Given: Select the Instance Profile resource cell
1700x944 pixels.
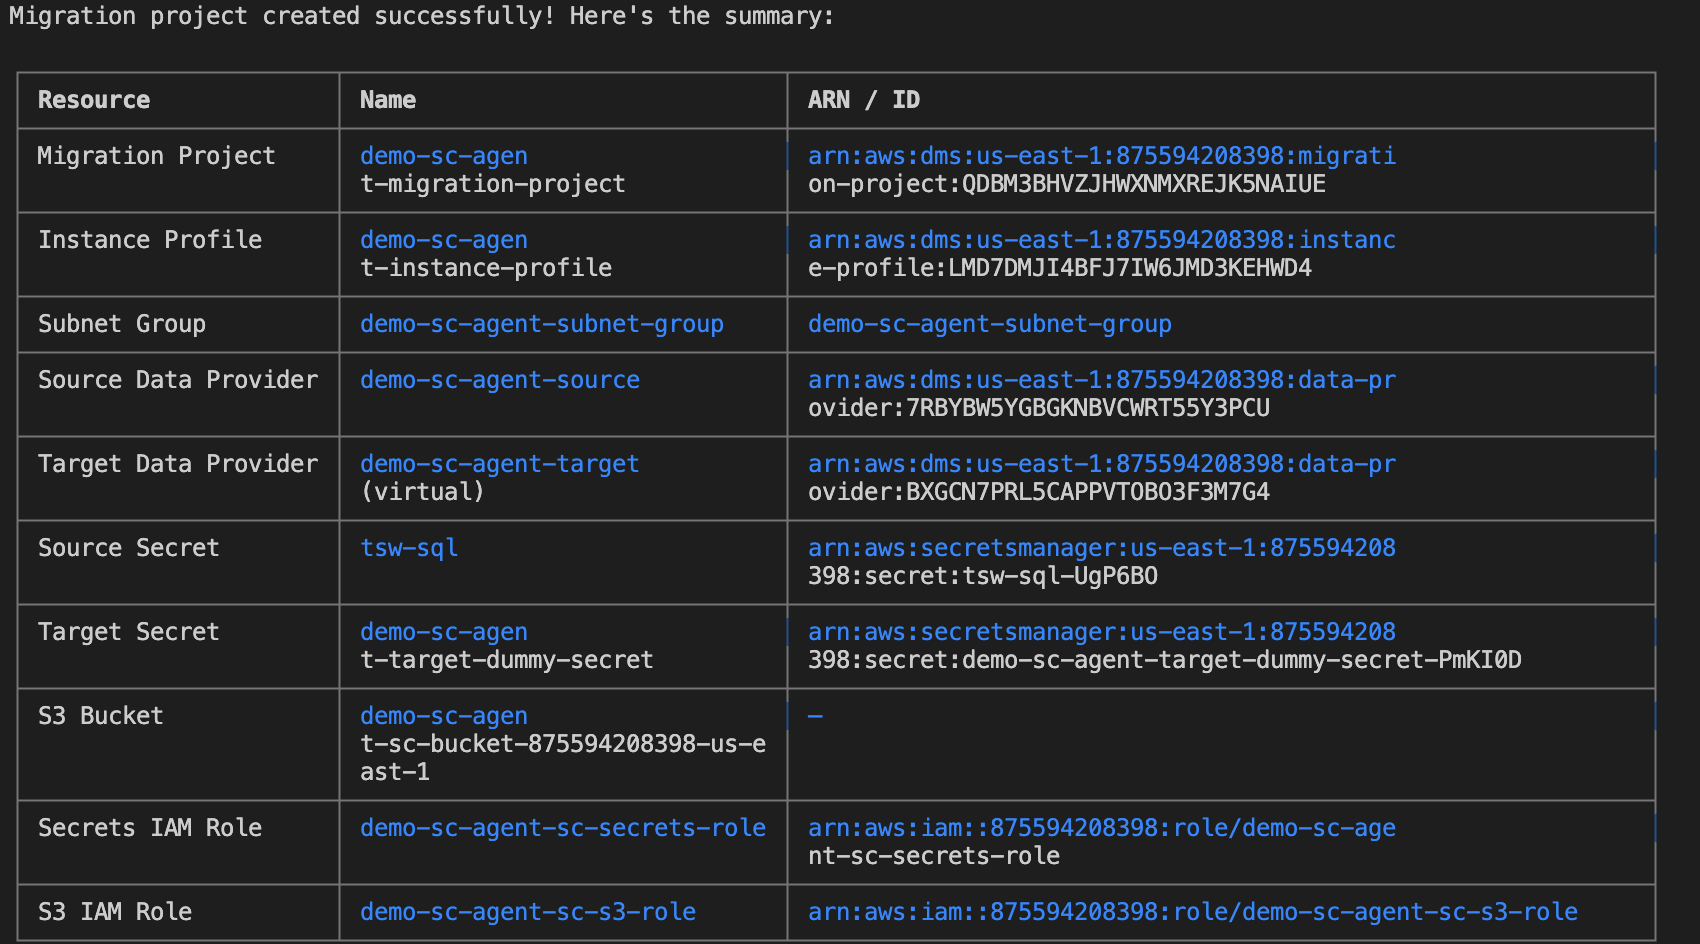Looking at the screenshot, I should pyautogui.click(x=150, y=240).
